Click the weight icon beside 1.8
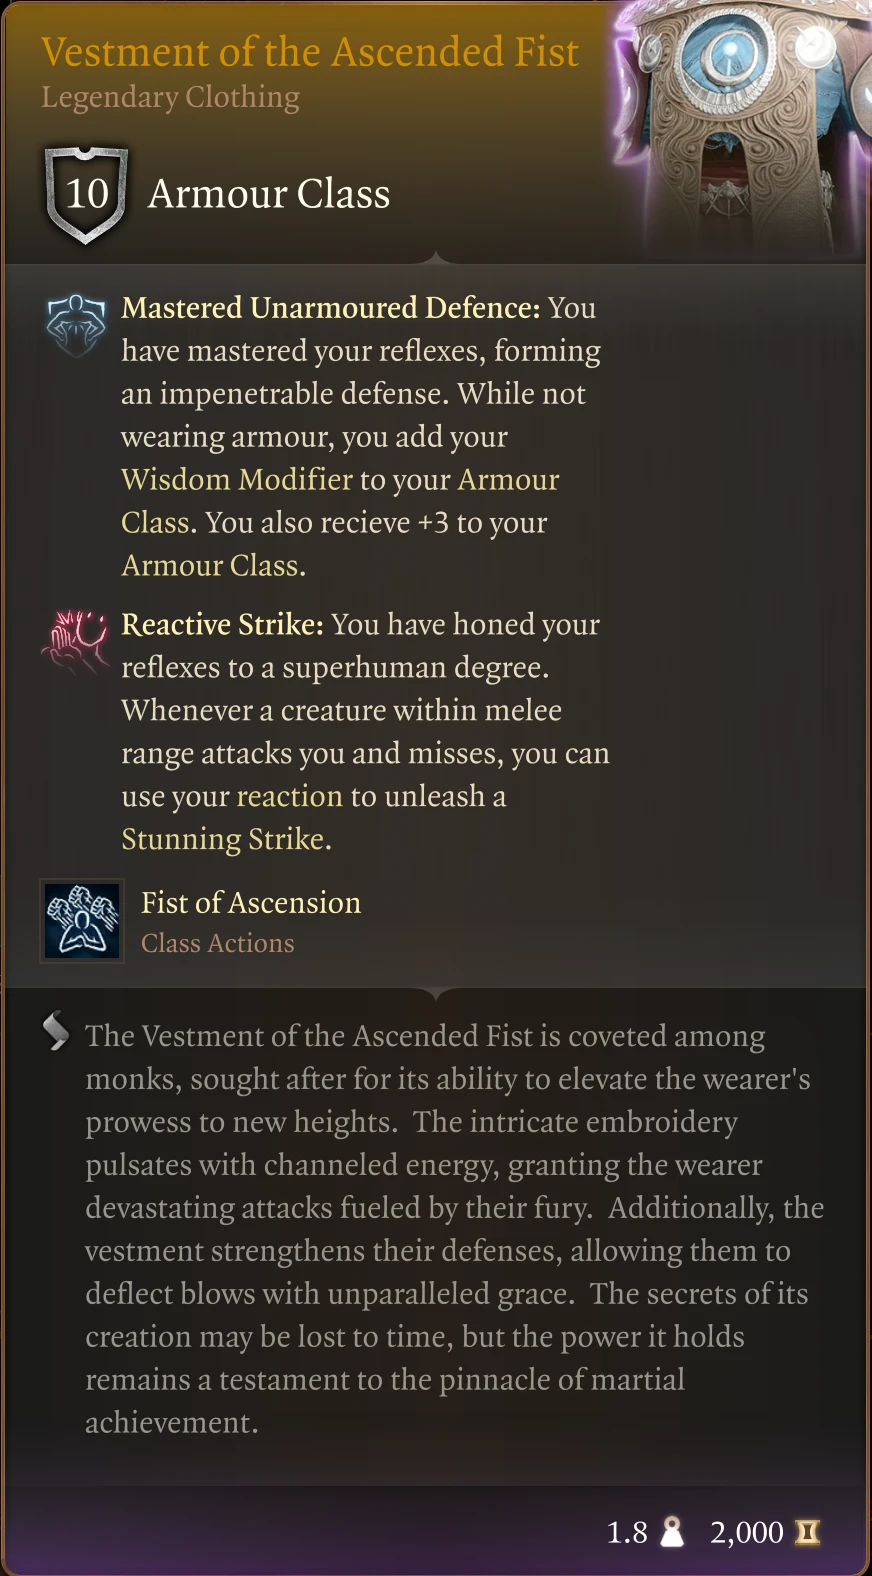 672,1532
